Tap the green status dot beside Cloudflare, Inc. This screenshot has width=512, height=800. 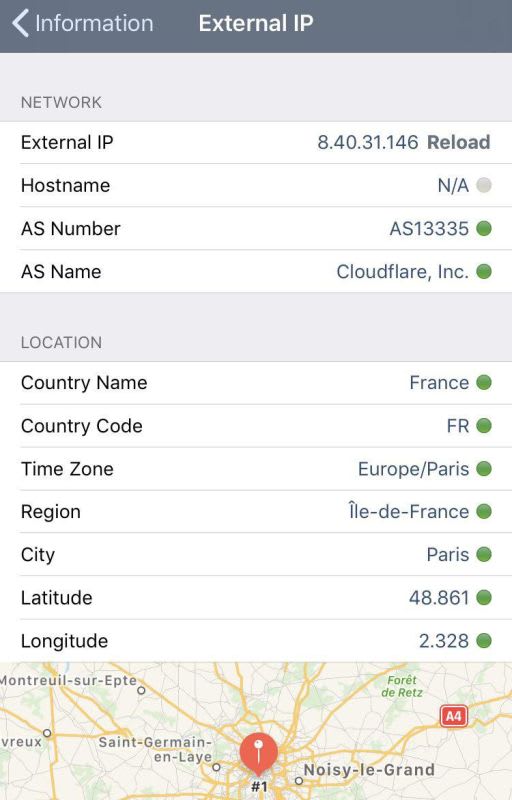coord(483,271)
